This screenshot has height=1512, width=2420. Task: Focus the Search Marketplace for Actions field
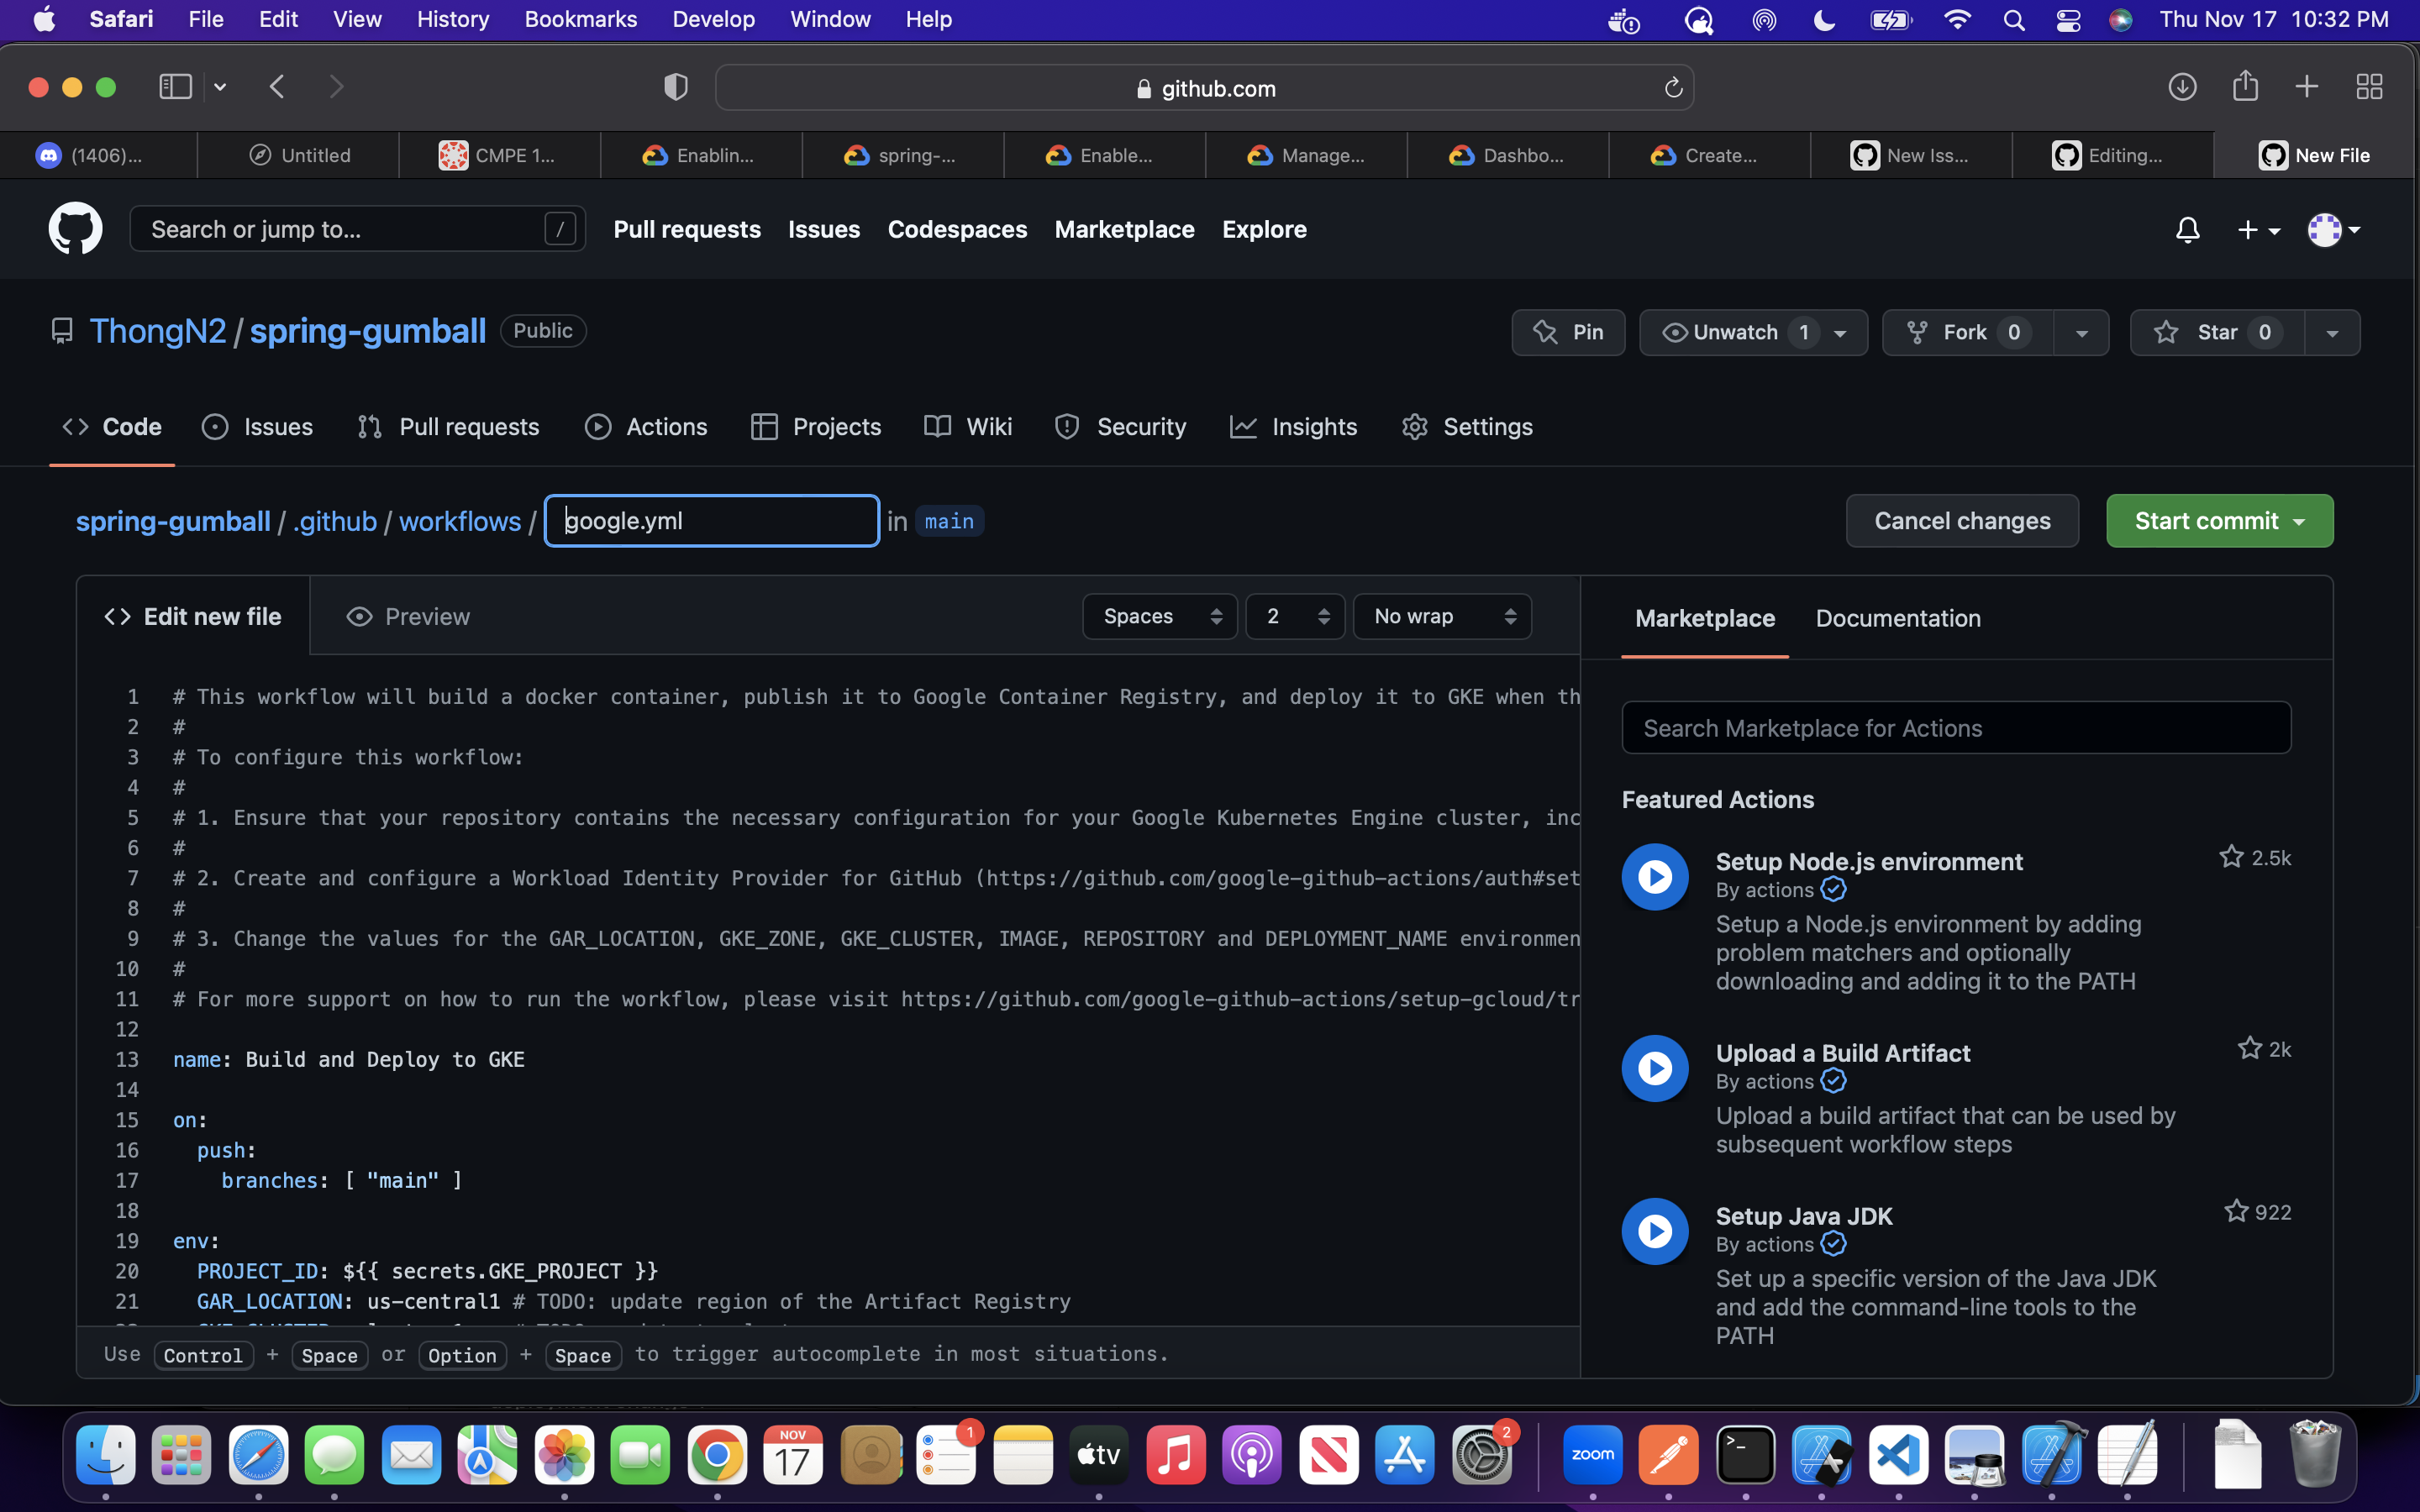pos(1955,728)
